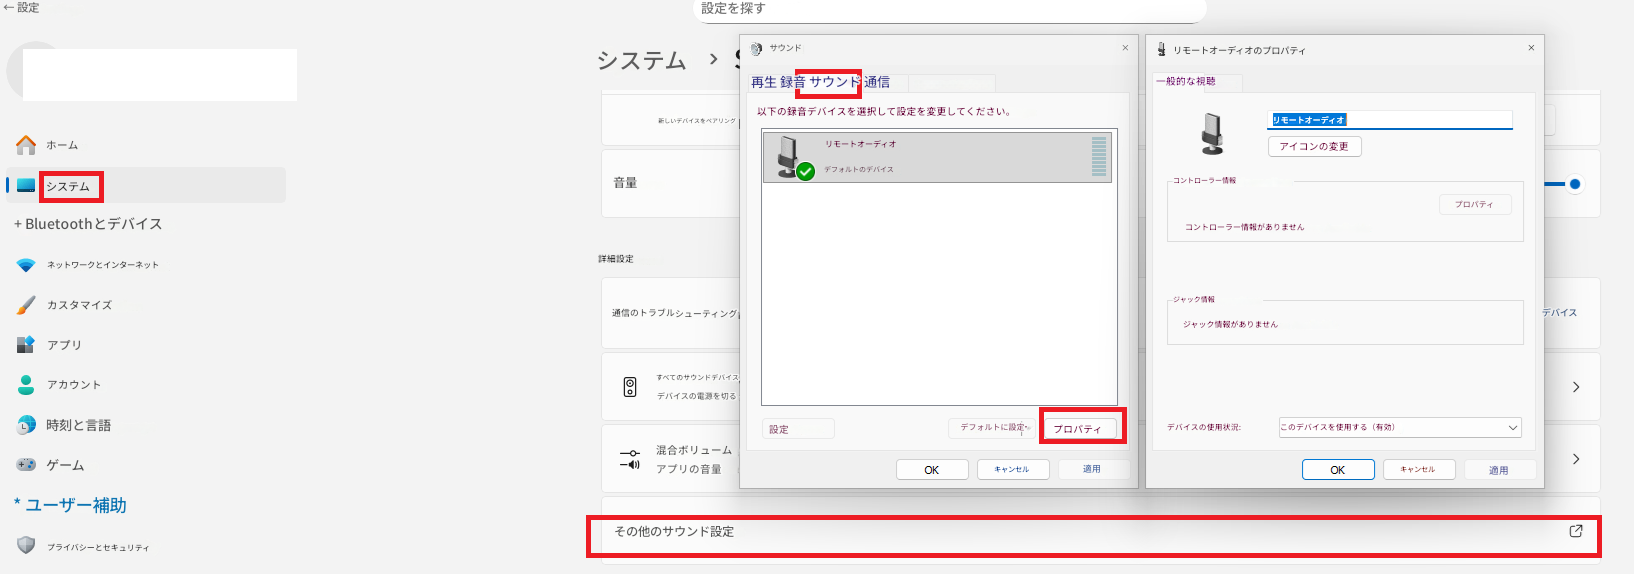
Task: Click 設定 button in サウンド dialog
Action: click(798, 429)
